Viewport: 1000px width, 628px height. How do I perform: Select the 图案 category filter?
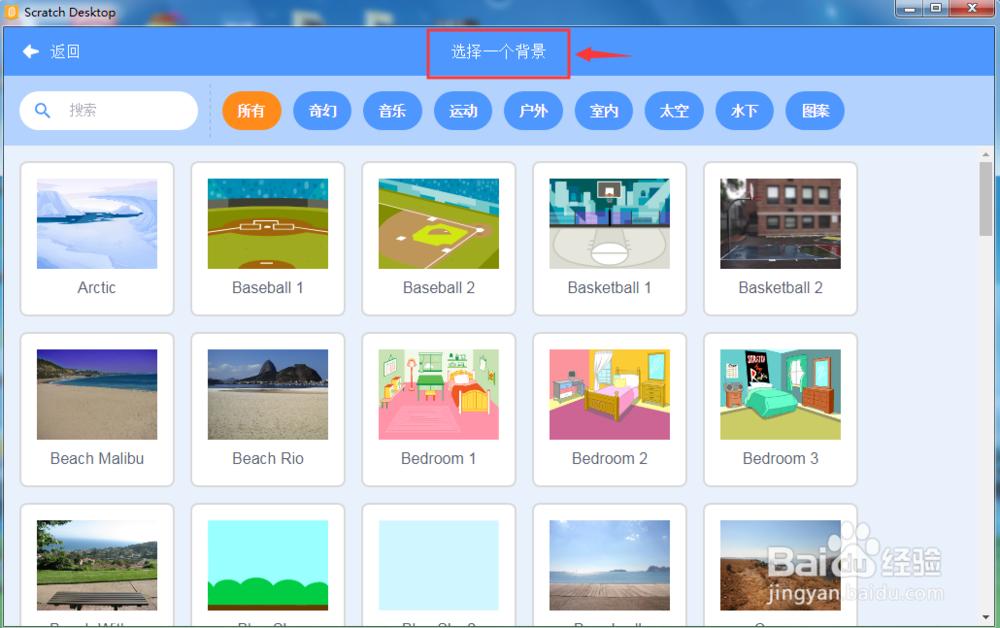pyautogui.click(x=815, y=111)
